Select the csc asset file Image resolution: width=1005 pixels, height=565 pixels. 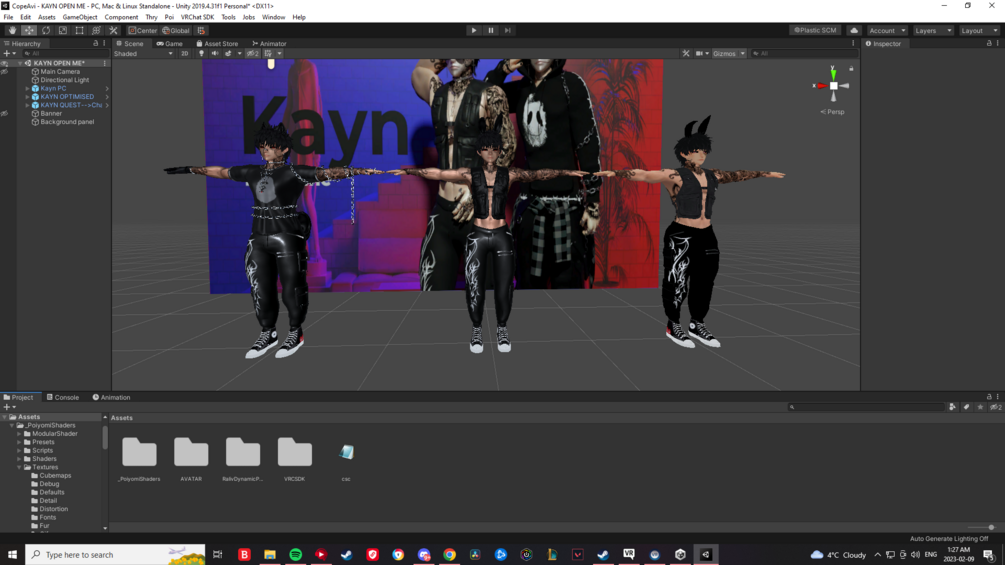[x=346, y=459]
